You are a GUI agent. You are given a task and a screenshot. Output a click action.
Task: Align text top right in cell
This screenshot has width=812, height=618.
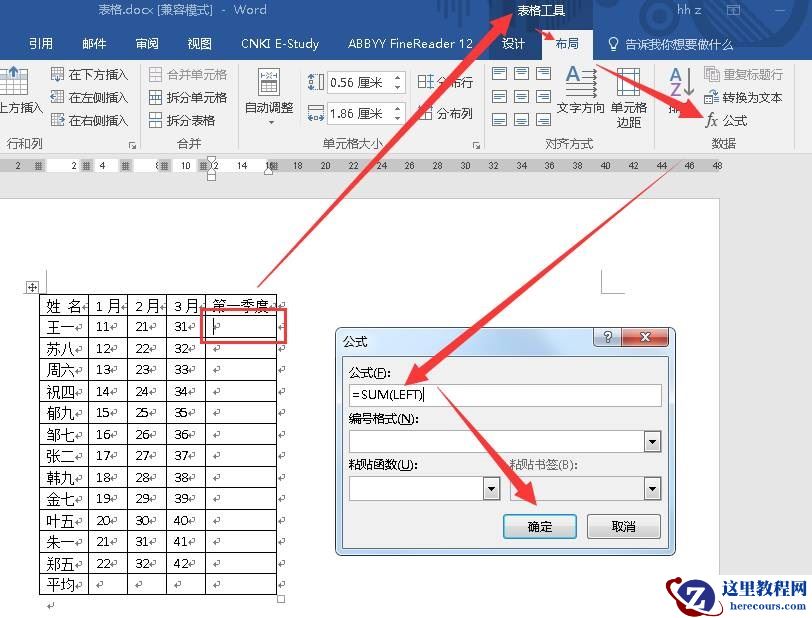tap(543, 74)
